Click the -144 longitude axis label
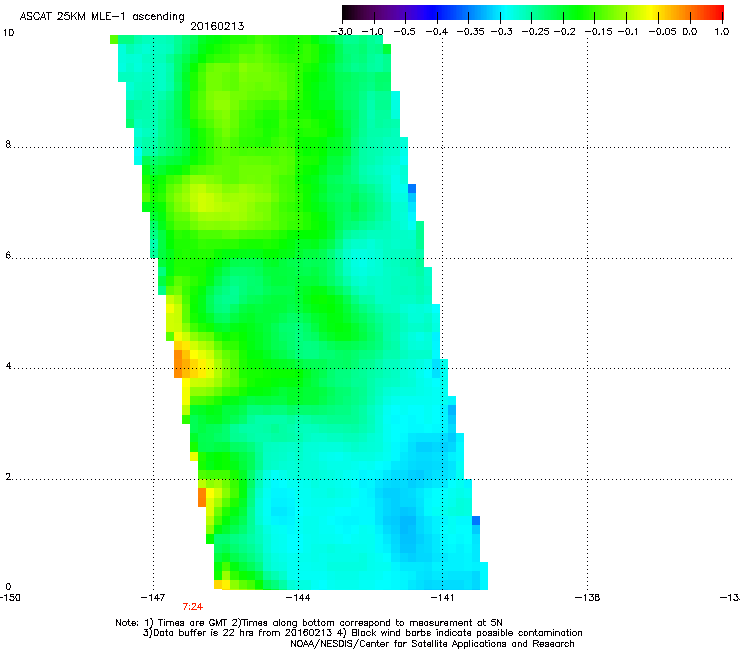The height and width of the screenshot is (650, 740). click(x=298, y=598)
